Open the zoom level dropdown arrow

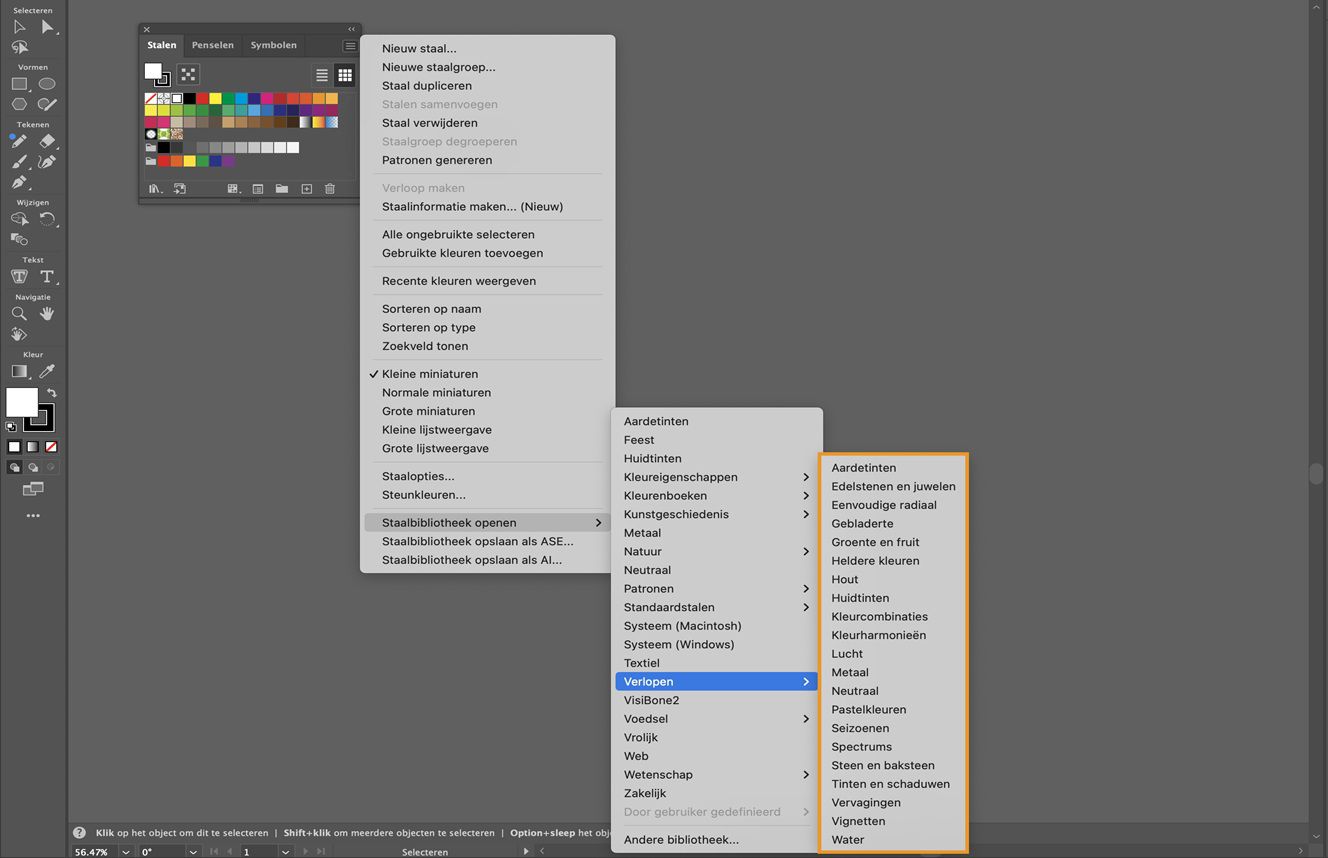(126, 852)
